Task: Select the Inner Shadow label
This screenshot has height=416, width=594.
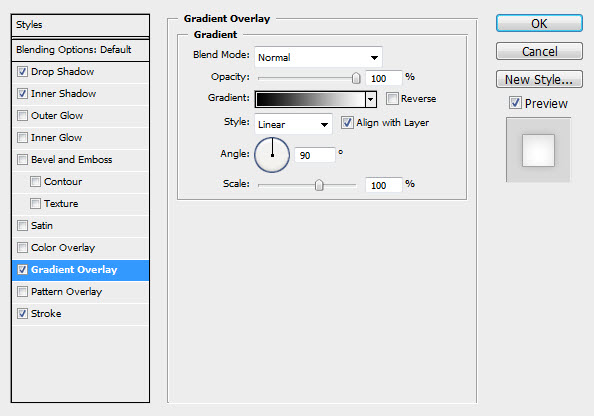Action: [x=63, y=94]
